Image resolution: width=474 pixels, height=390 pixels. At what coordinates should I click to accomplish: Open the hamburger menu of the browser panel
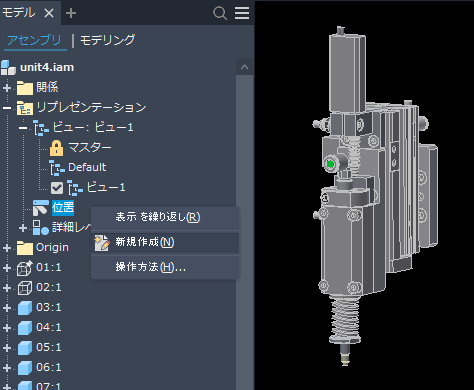pos(242,13)
